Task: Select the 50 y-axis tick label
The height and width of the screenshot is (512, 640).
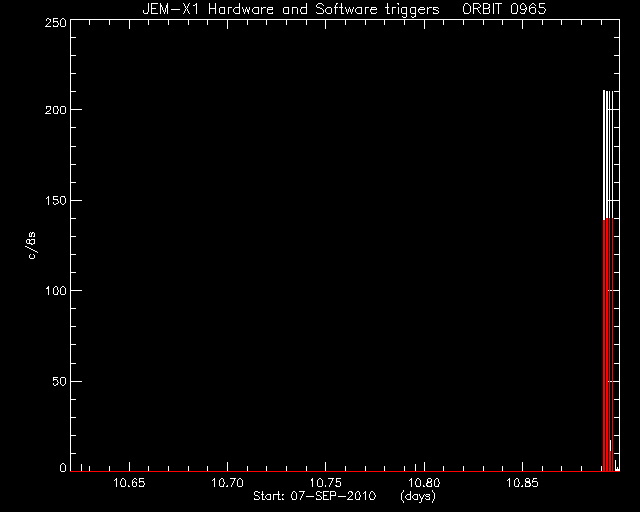Action: [60, 382]
